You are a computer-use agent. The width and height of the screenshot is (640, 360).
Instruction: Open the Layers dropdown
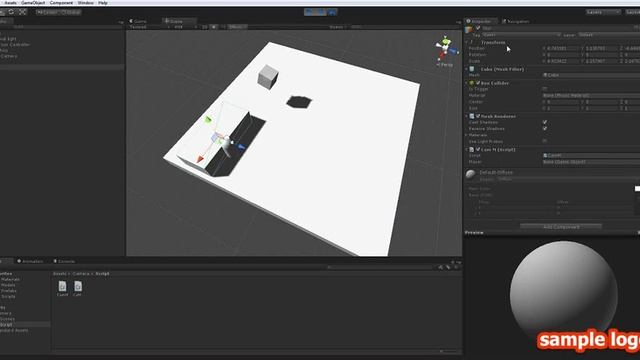[603, 12]
